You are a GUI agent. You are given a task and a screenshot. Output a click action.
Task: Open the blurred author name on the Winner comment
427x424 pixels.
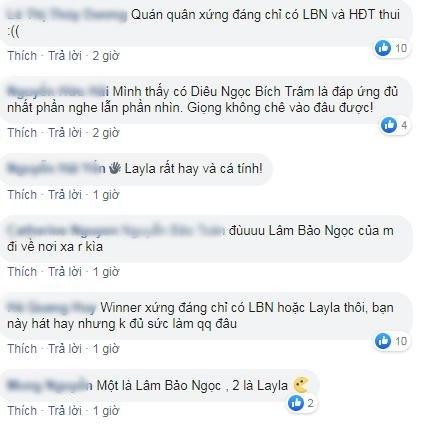tap(52, 307)
